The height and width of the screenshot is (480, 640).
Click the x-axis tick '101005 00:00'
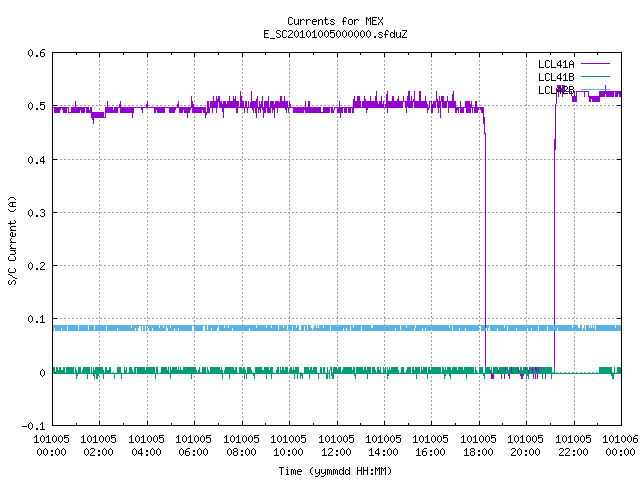click(51, 446)
